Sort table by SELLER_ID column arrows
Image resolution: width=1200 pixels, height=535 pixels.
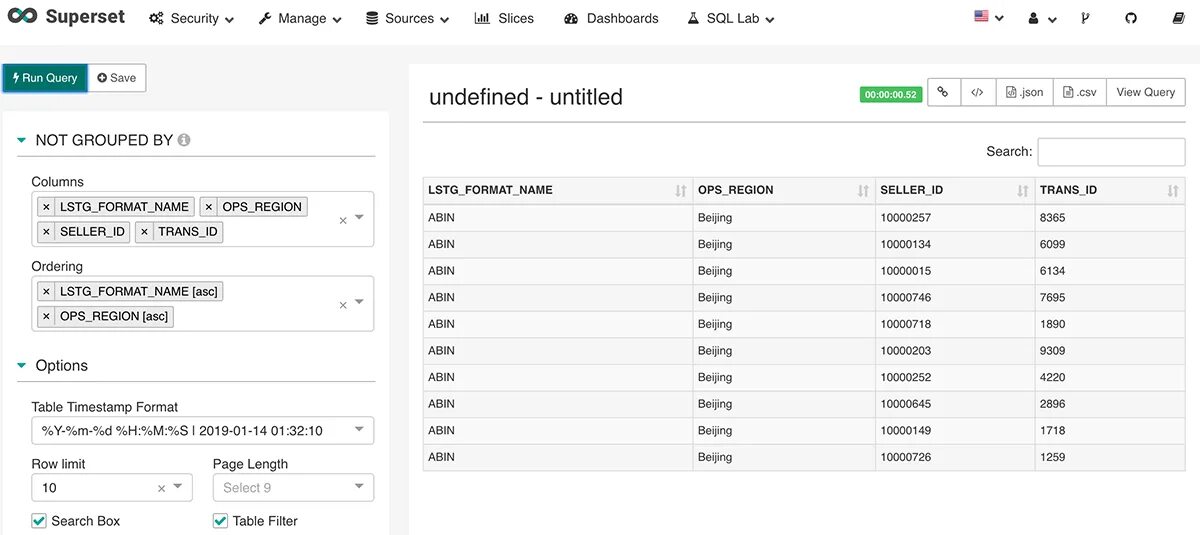1022,190
